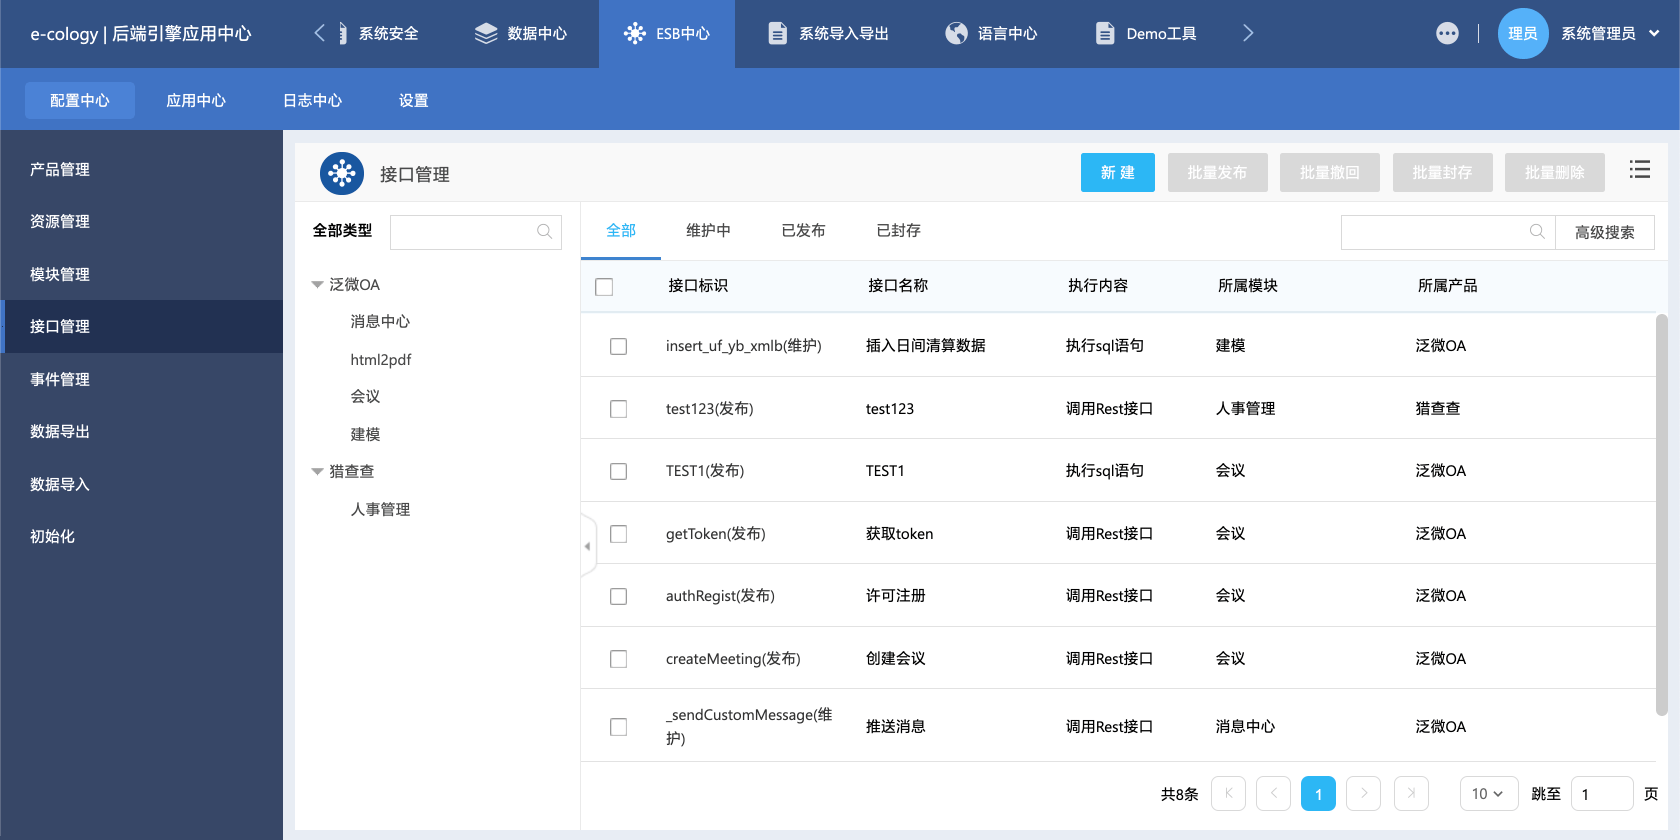Open the 设置 tab
The height and width of the screenshot is (840, 1680).
tap(413, 100)
